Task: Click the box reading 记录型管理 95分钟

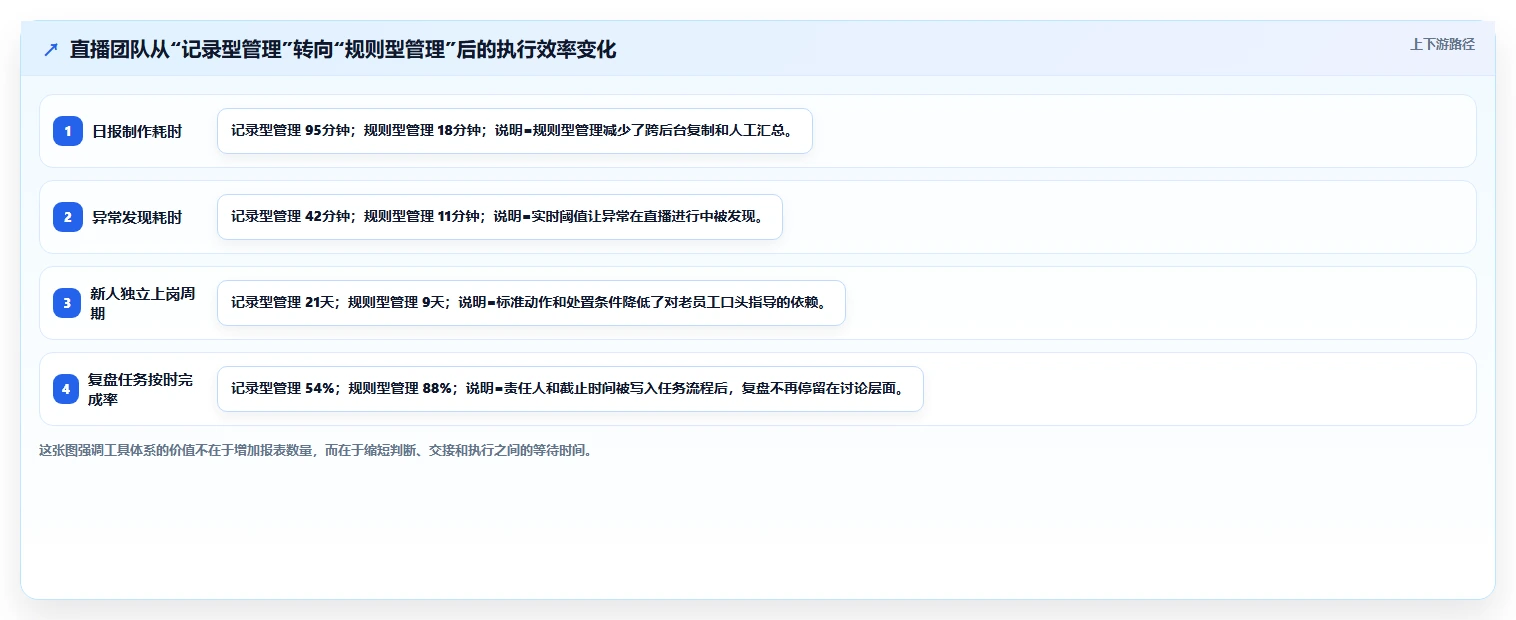Action: (x=515, y=131)
